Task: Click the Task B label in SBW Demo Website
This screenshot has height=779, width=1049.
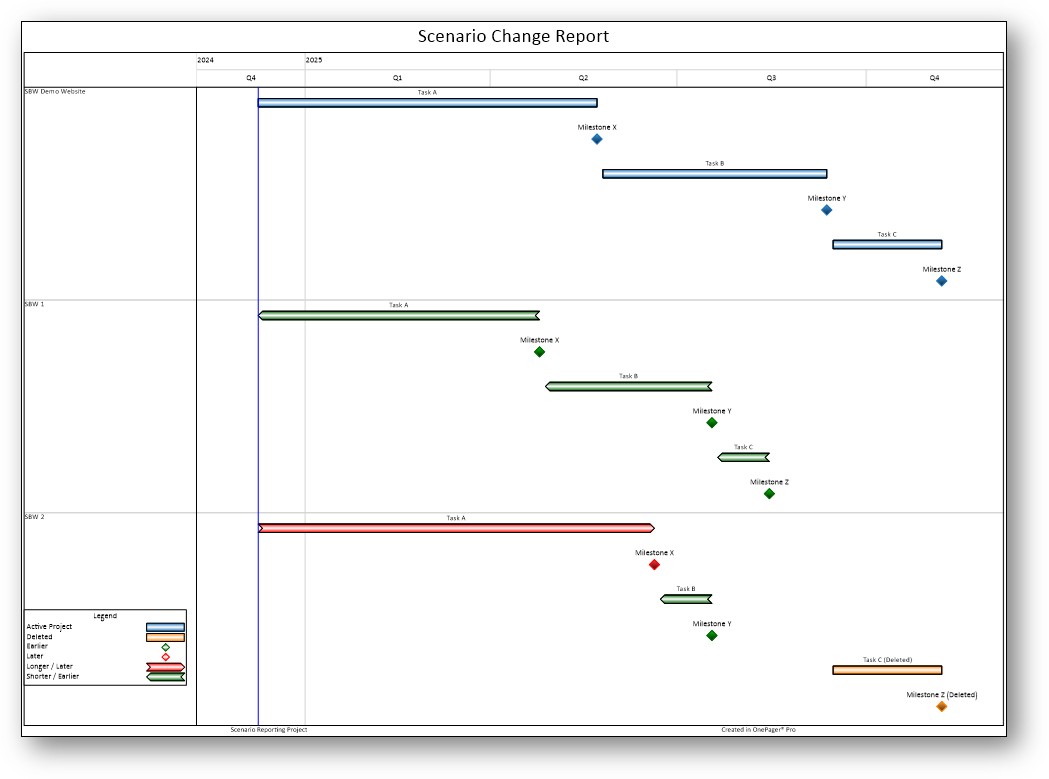Action: tap(714, 163)
